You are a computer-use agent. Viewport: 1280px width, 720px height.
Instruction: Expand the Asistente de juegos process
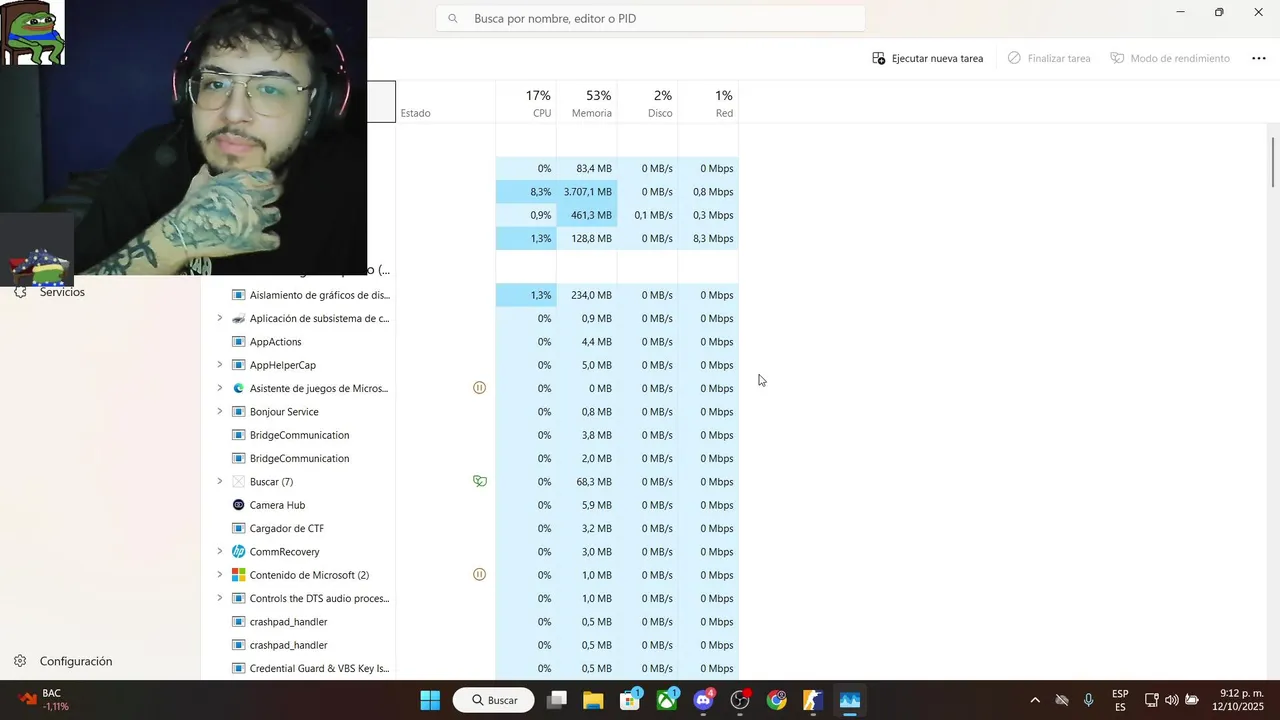[x=219, y=388]
